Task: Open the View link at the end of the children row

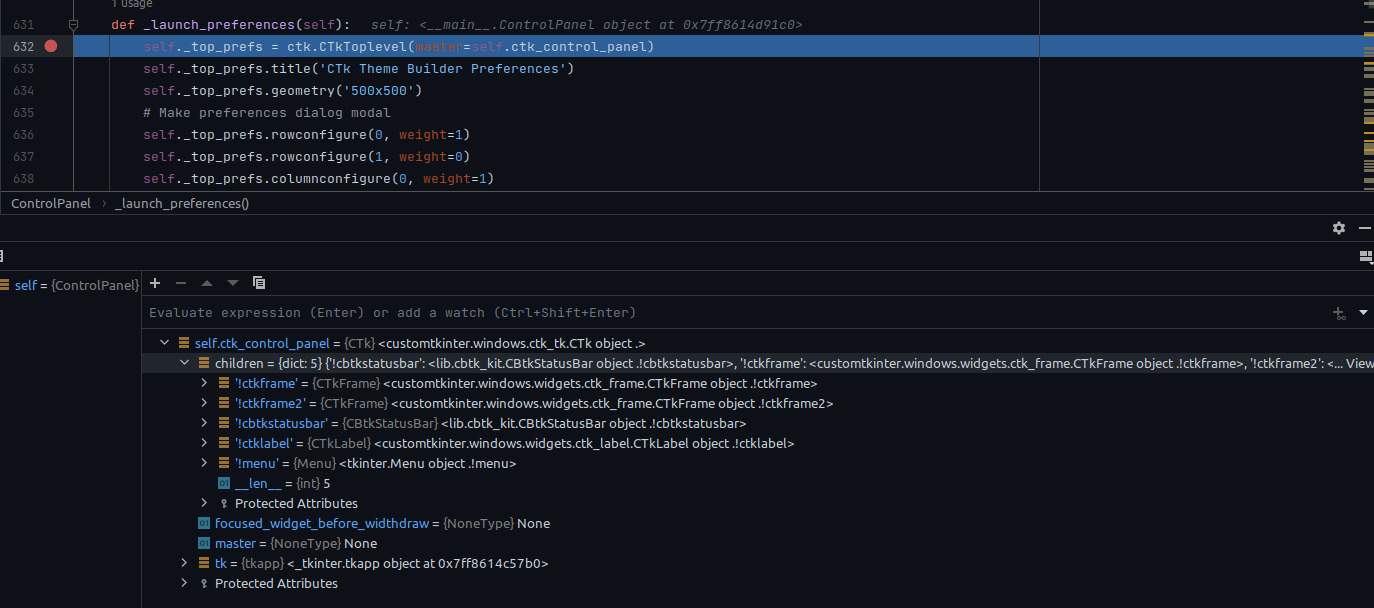Action: [1362, 363]
